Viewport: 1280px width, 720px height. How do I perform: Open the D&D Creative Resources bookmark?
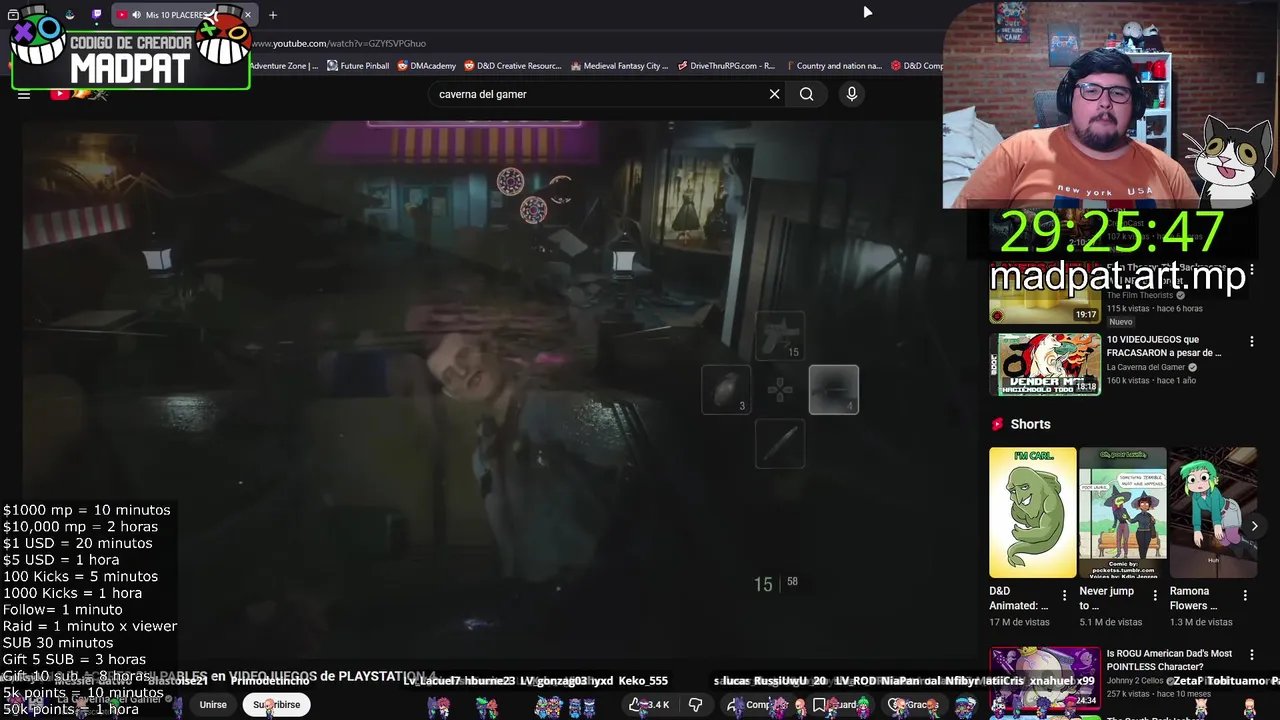pos(513,66)
